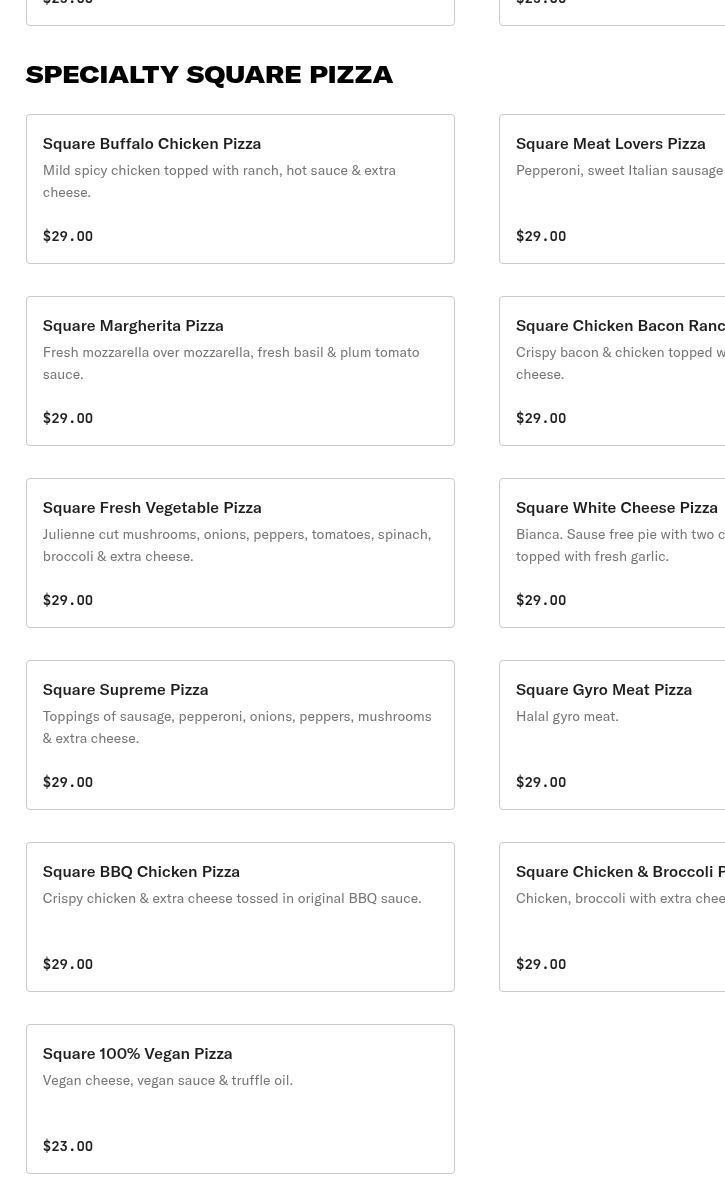Click the vegan cheese and truffle oil description
The width and height of the screenshot is (725, 1188).
click(167, 1081)
